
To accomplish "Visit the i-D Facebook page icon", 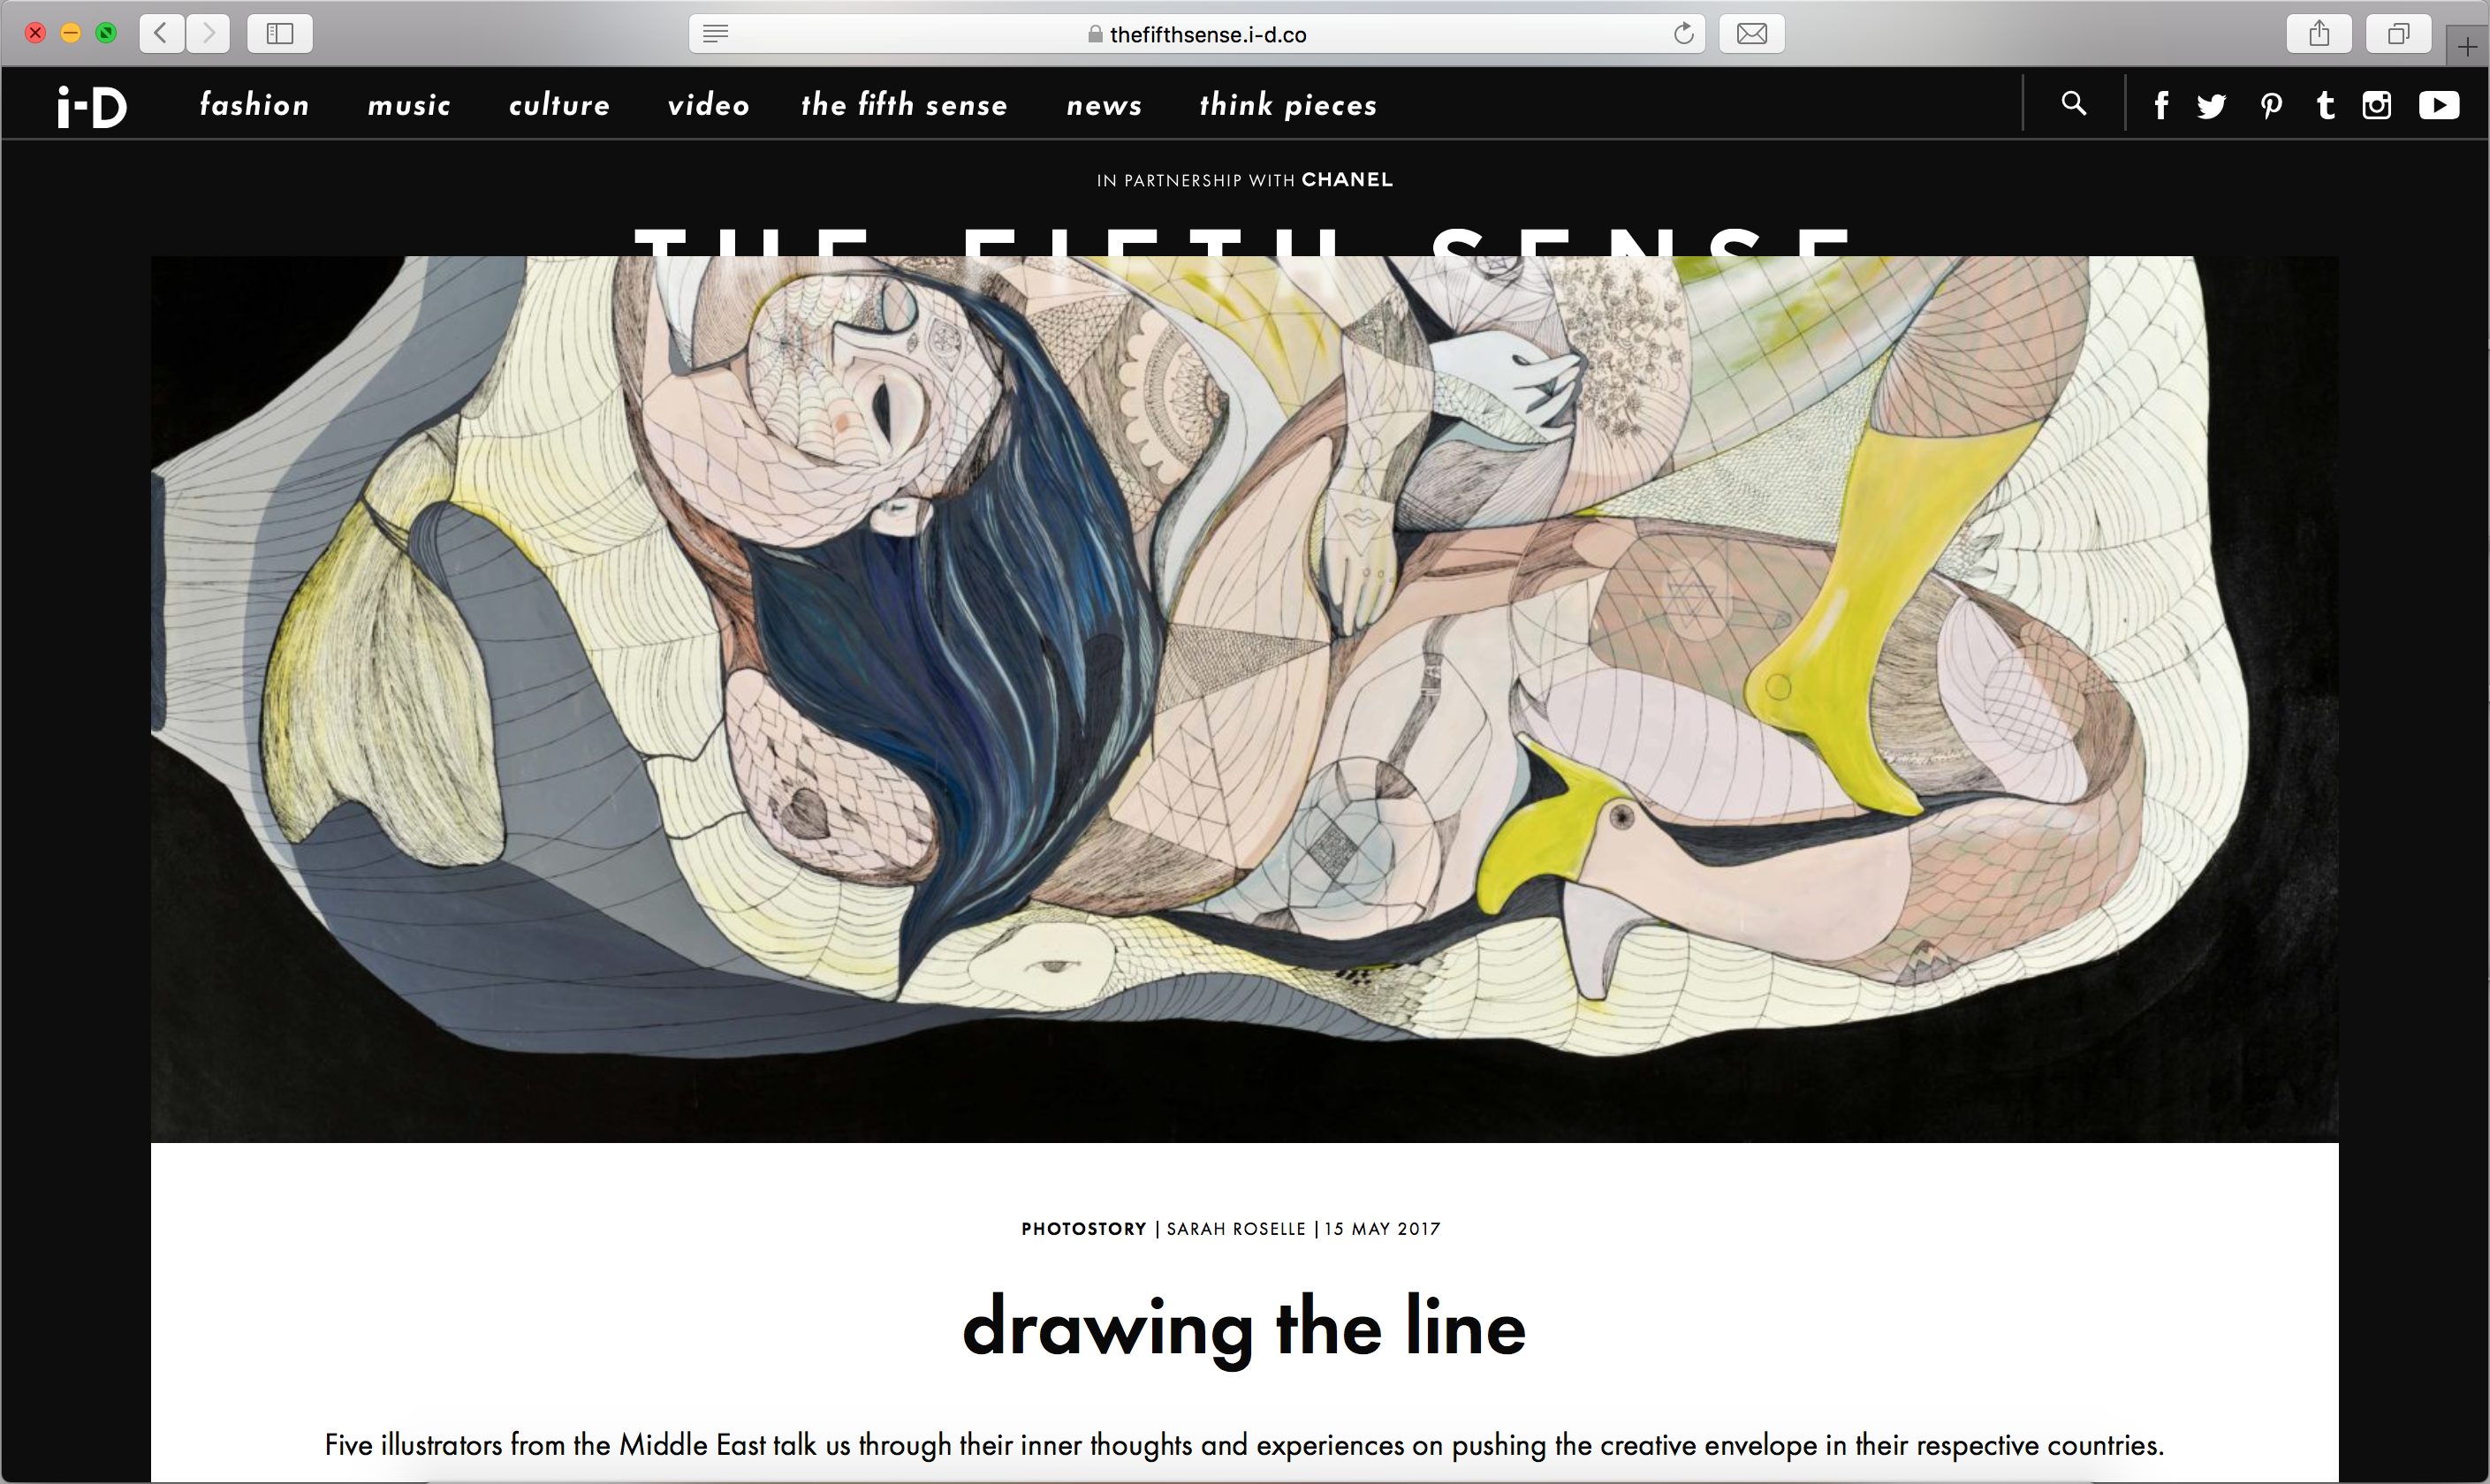I will [x=2161, y=105].
